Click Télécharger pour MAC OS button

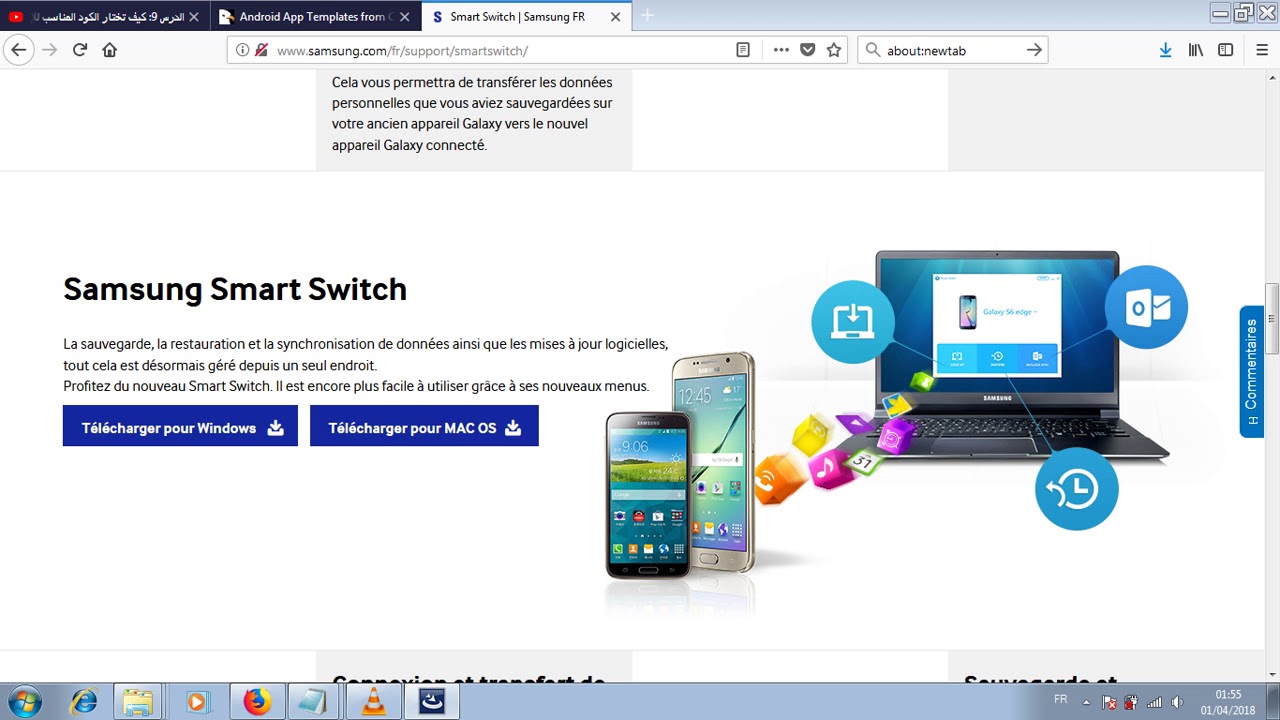coord(424,426)
